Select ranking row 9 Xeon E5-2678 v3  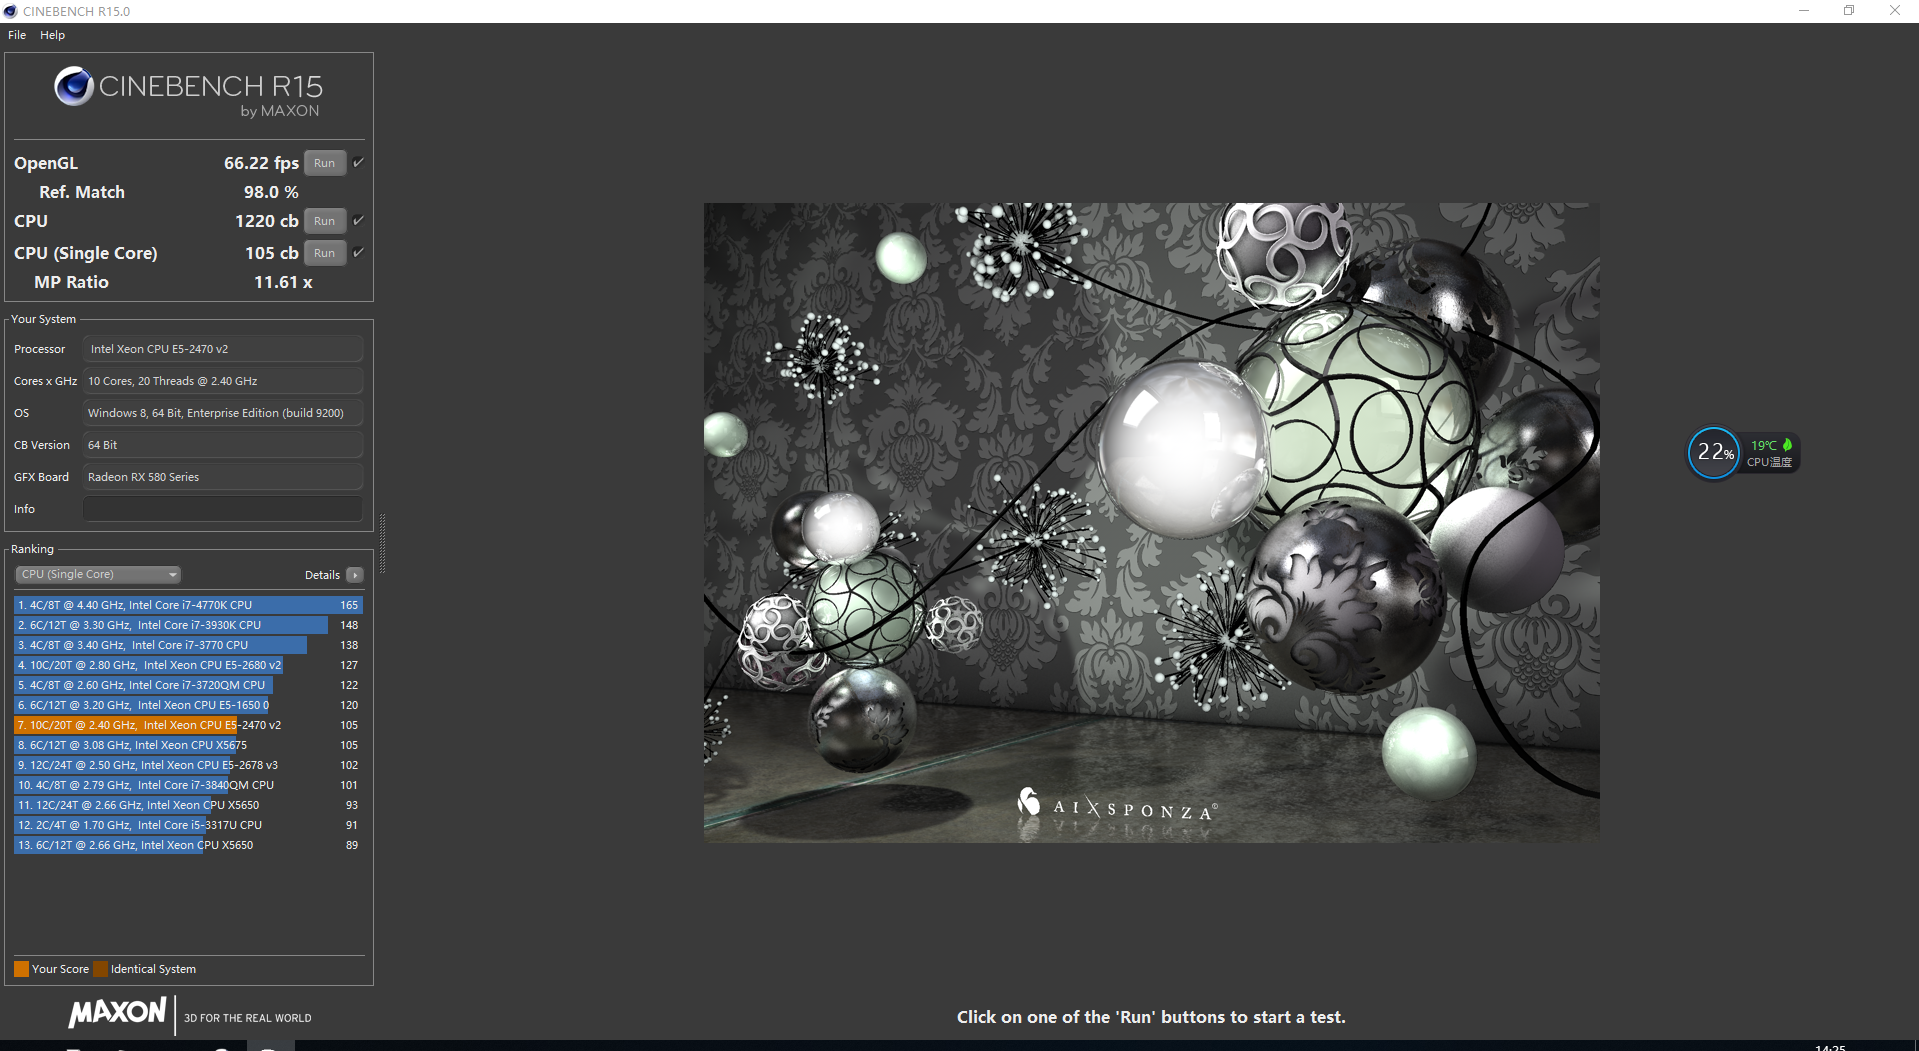point(188,765)
